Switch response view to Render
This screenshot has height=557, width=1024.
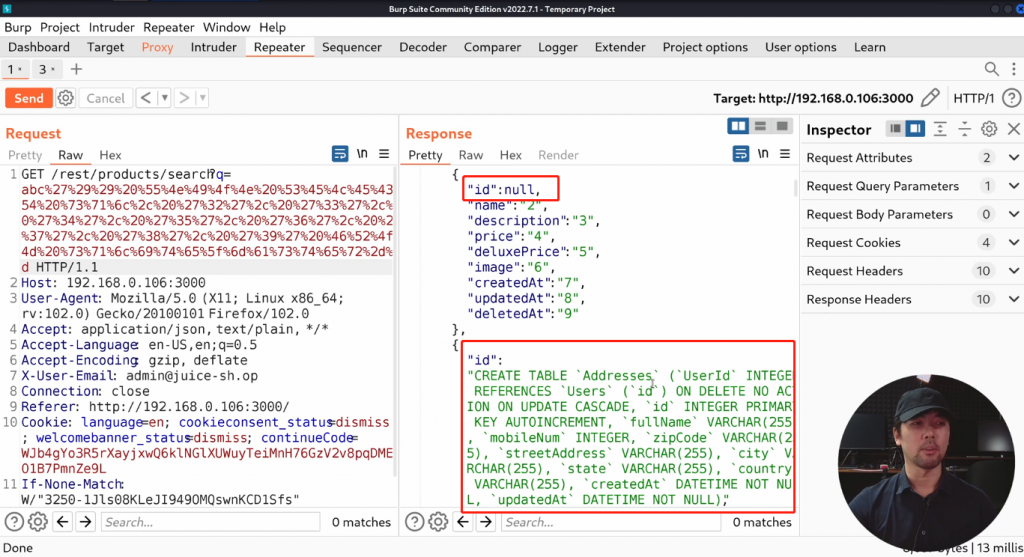(558, 155)
